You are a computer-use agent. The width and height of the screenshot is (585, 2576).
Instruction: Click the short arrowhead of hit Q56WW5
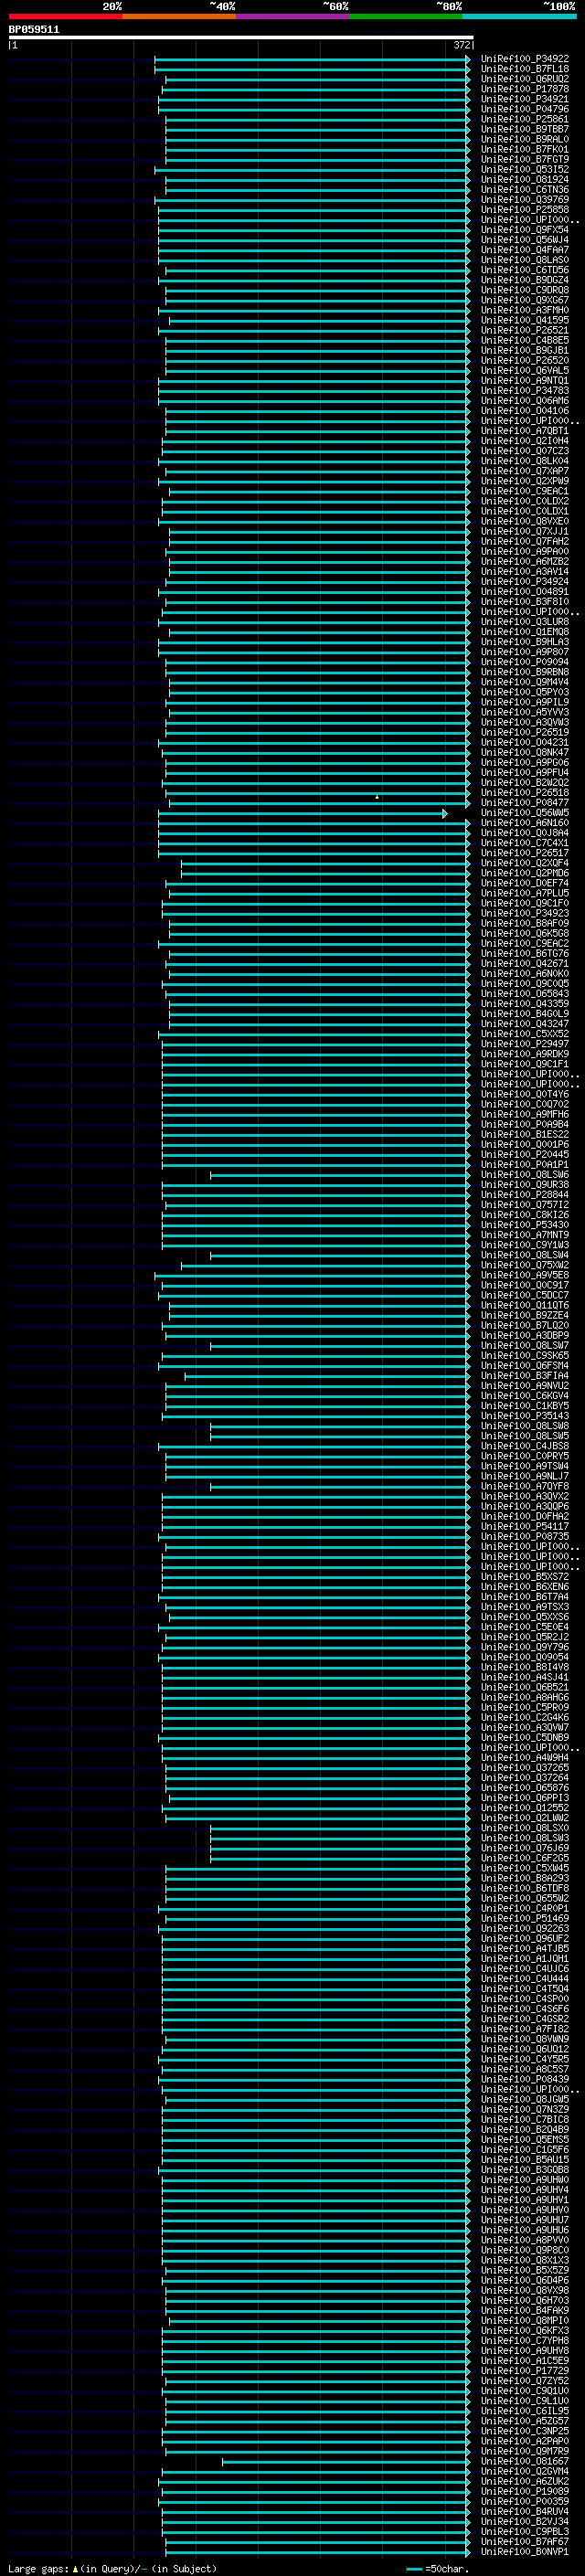[445, 814]
